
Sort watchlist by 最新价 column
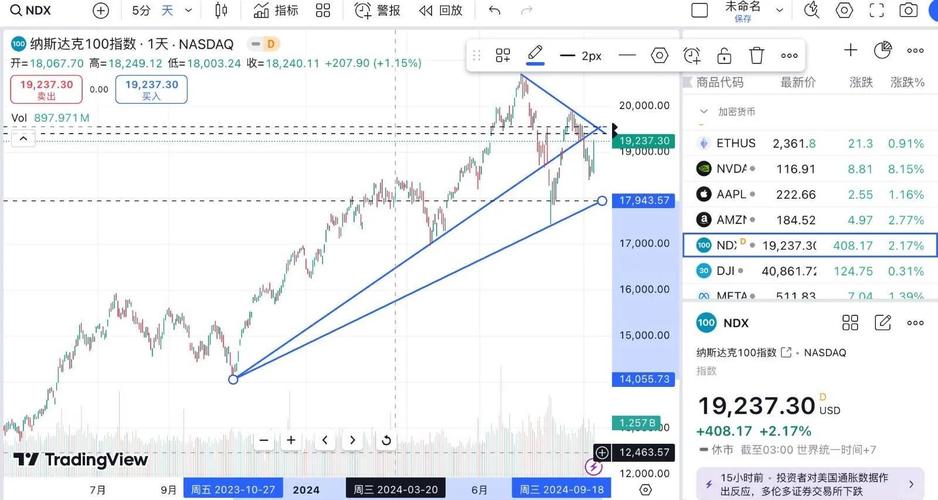(x=797, y=82)
